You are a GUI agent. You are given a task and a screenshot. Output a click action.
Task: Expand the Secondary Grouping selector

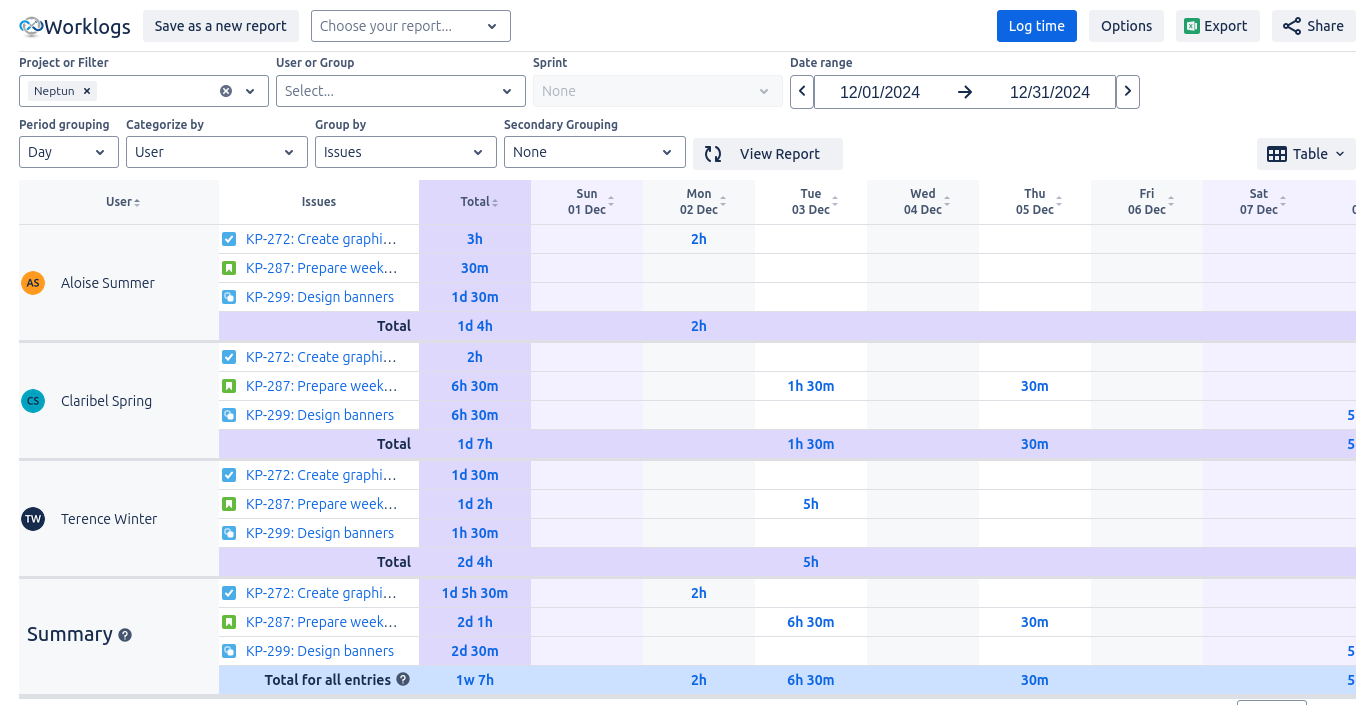click(x=594, y=151)
